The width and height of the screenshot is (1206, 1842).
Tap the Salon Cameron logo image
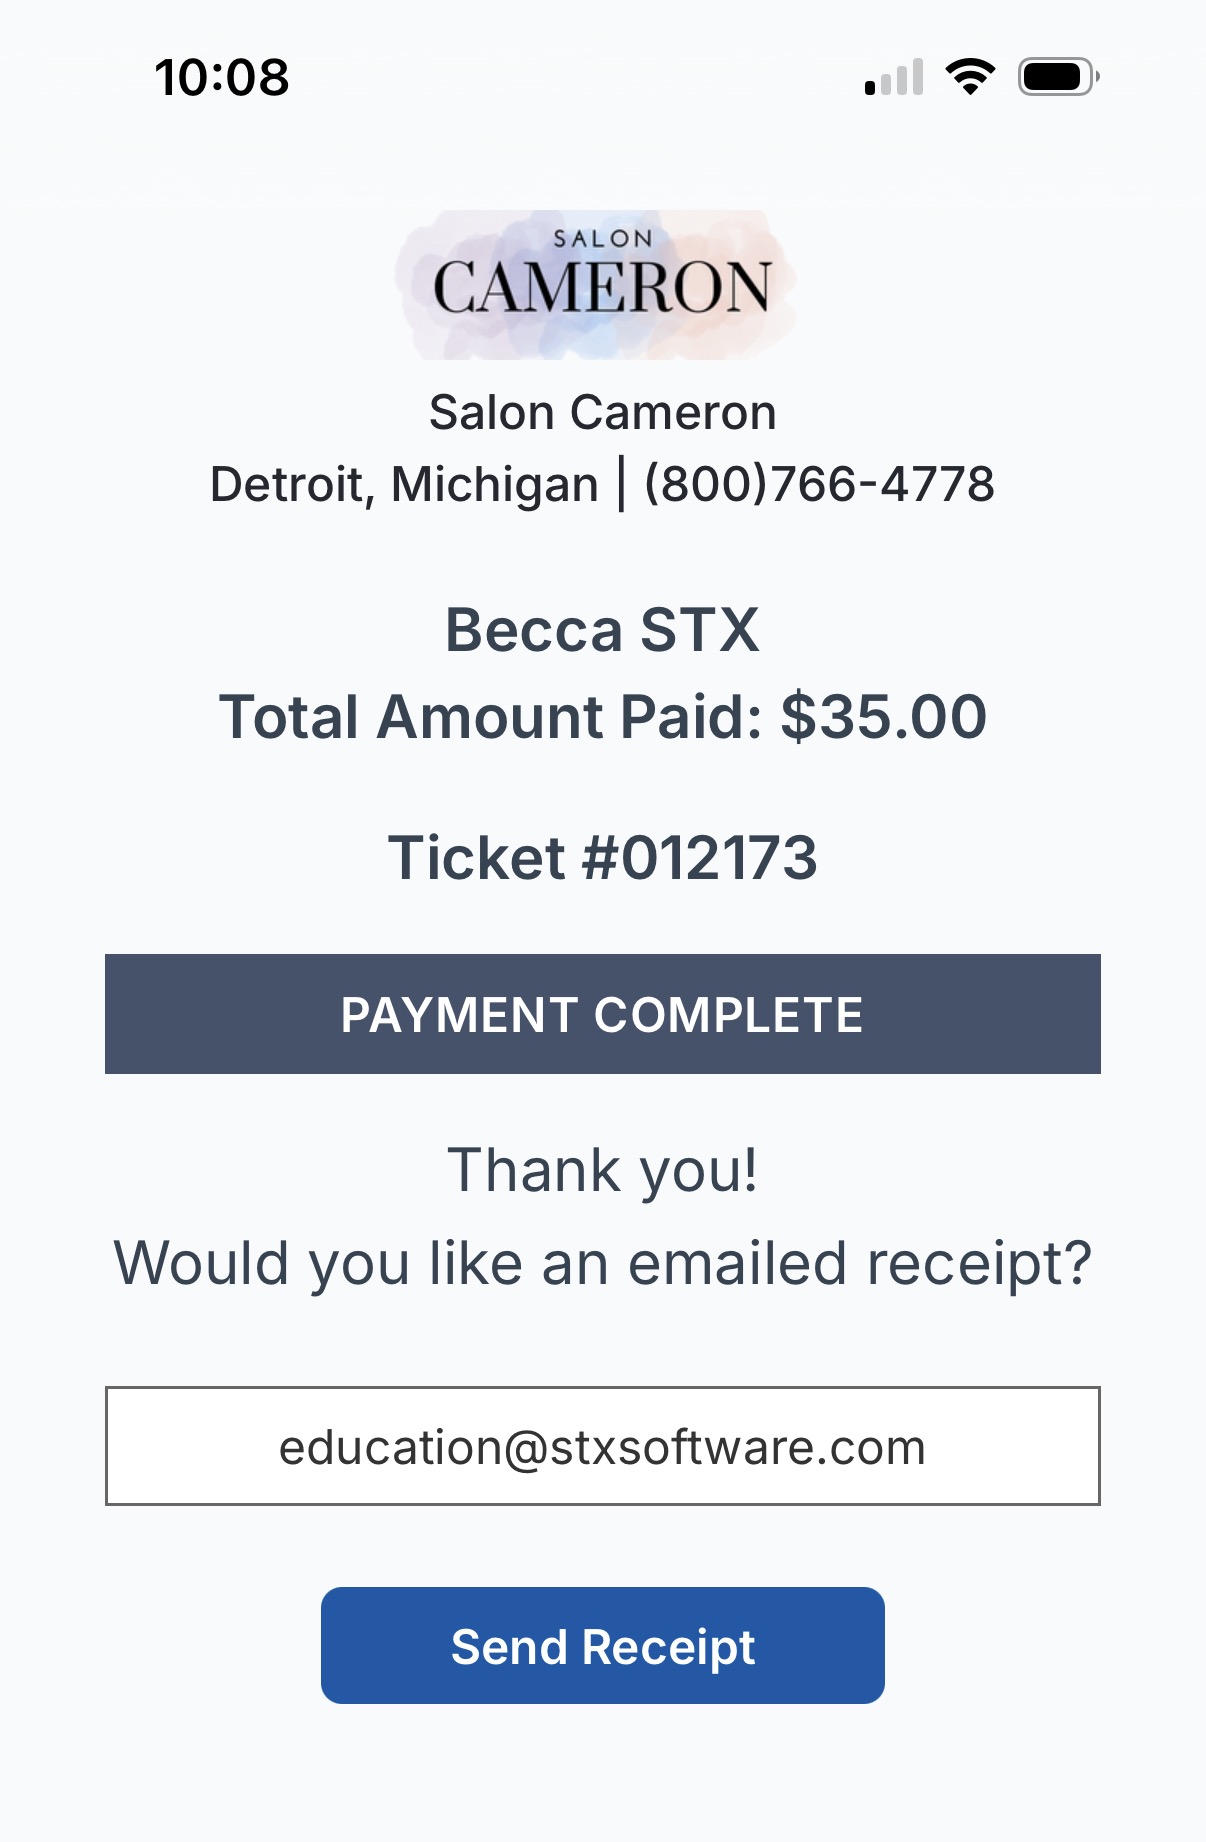[x=598, y=285]
